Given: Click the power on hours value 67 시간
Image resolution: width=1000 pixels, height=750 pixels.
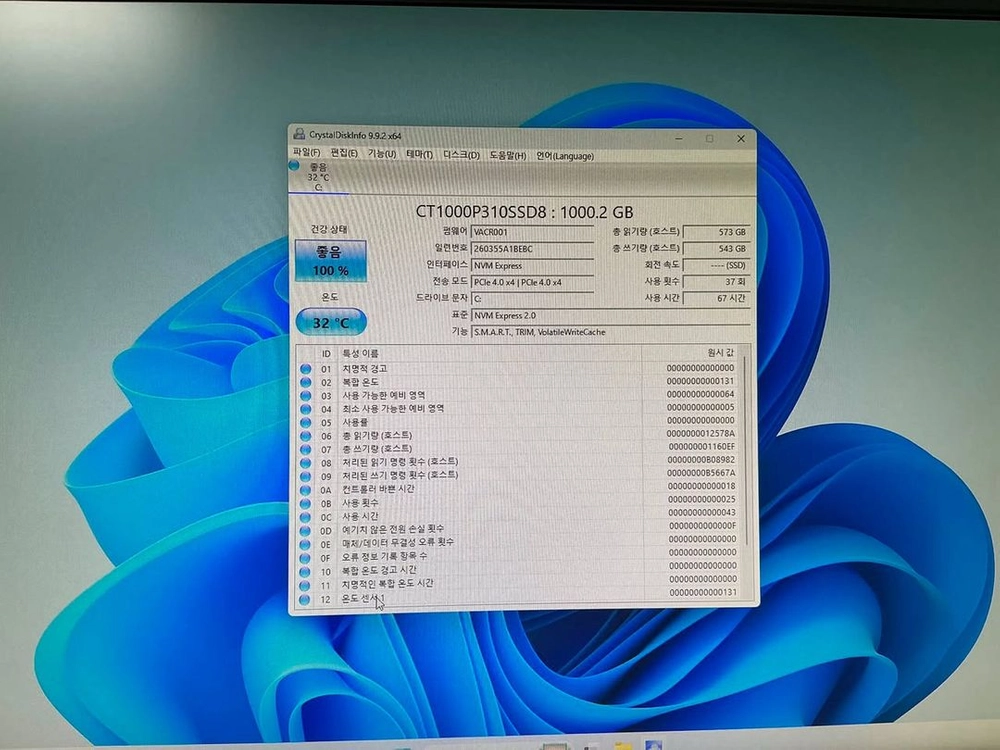Looking at the screenshot, I should pyautogui.click(x=716, y=298).
